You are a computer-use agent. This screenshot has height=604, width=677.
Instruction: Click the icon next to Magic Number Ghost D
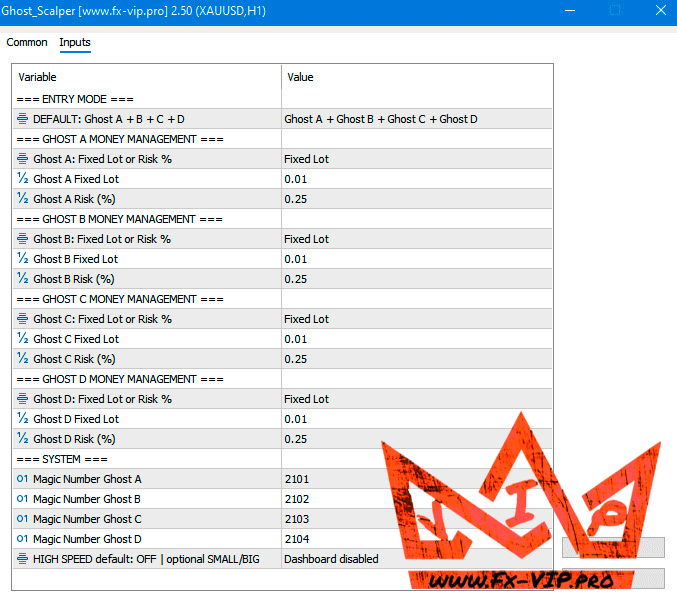tap(22, 539)
